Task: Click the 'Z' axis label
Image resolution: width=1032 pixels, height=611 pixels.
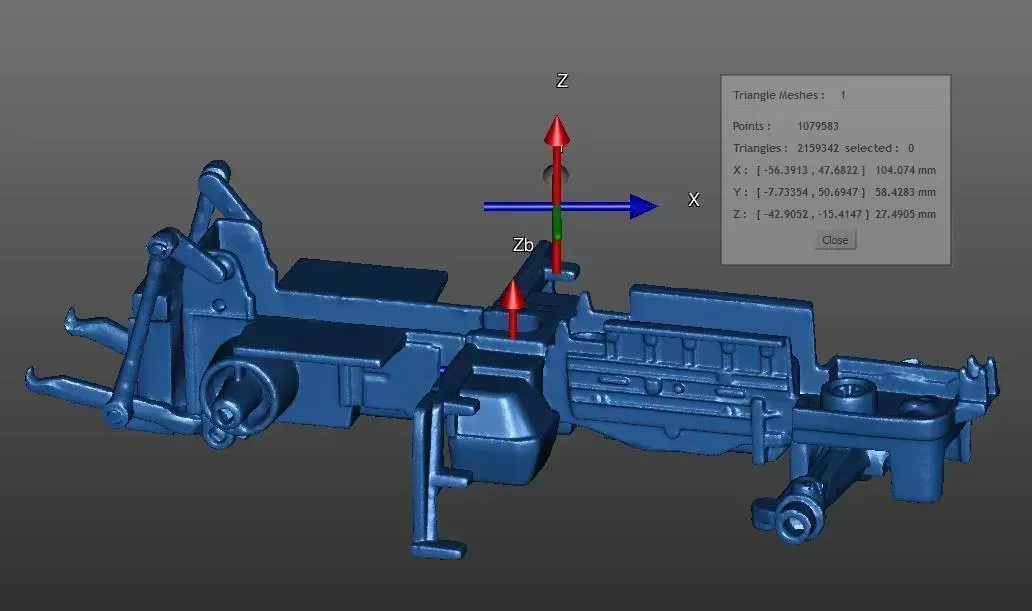Action: pyautogui.click(x=562, y=81)
